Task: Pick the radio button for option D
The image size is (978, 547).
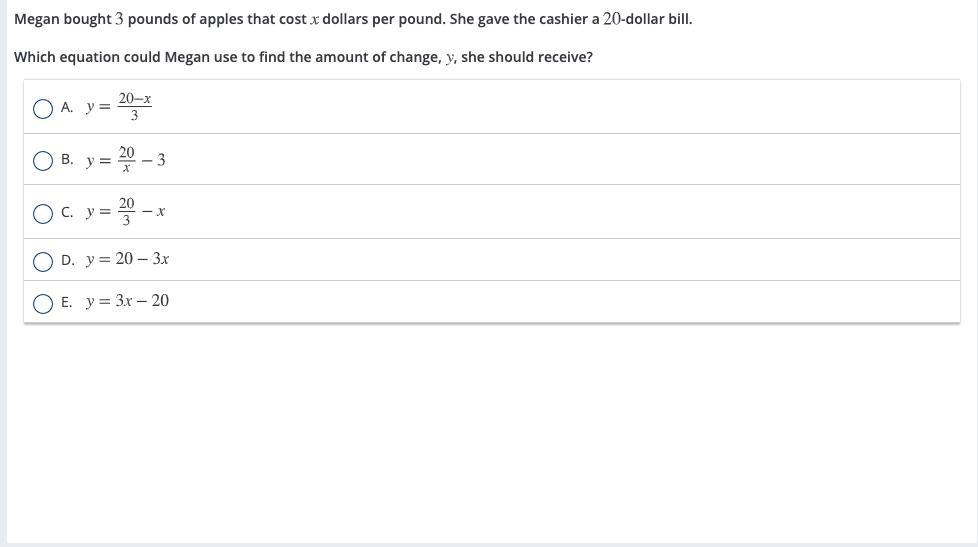Action: click(x=42, y=261)
